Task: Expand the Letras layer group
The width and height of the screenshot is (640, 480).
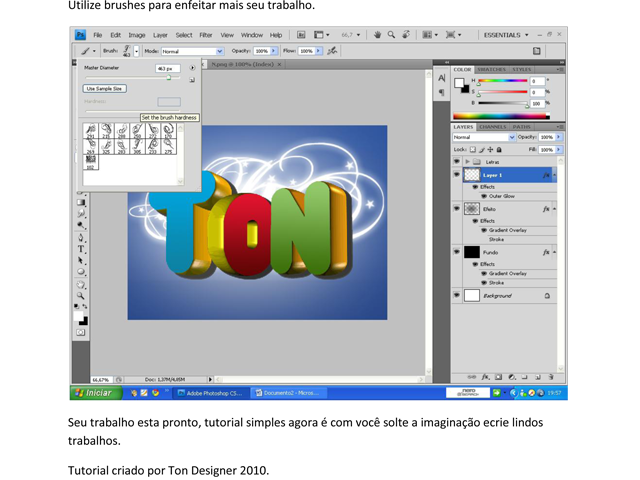Action: pyautogui.click(x=467, y=161)
